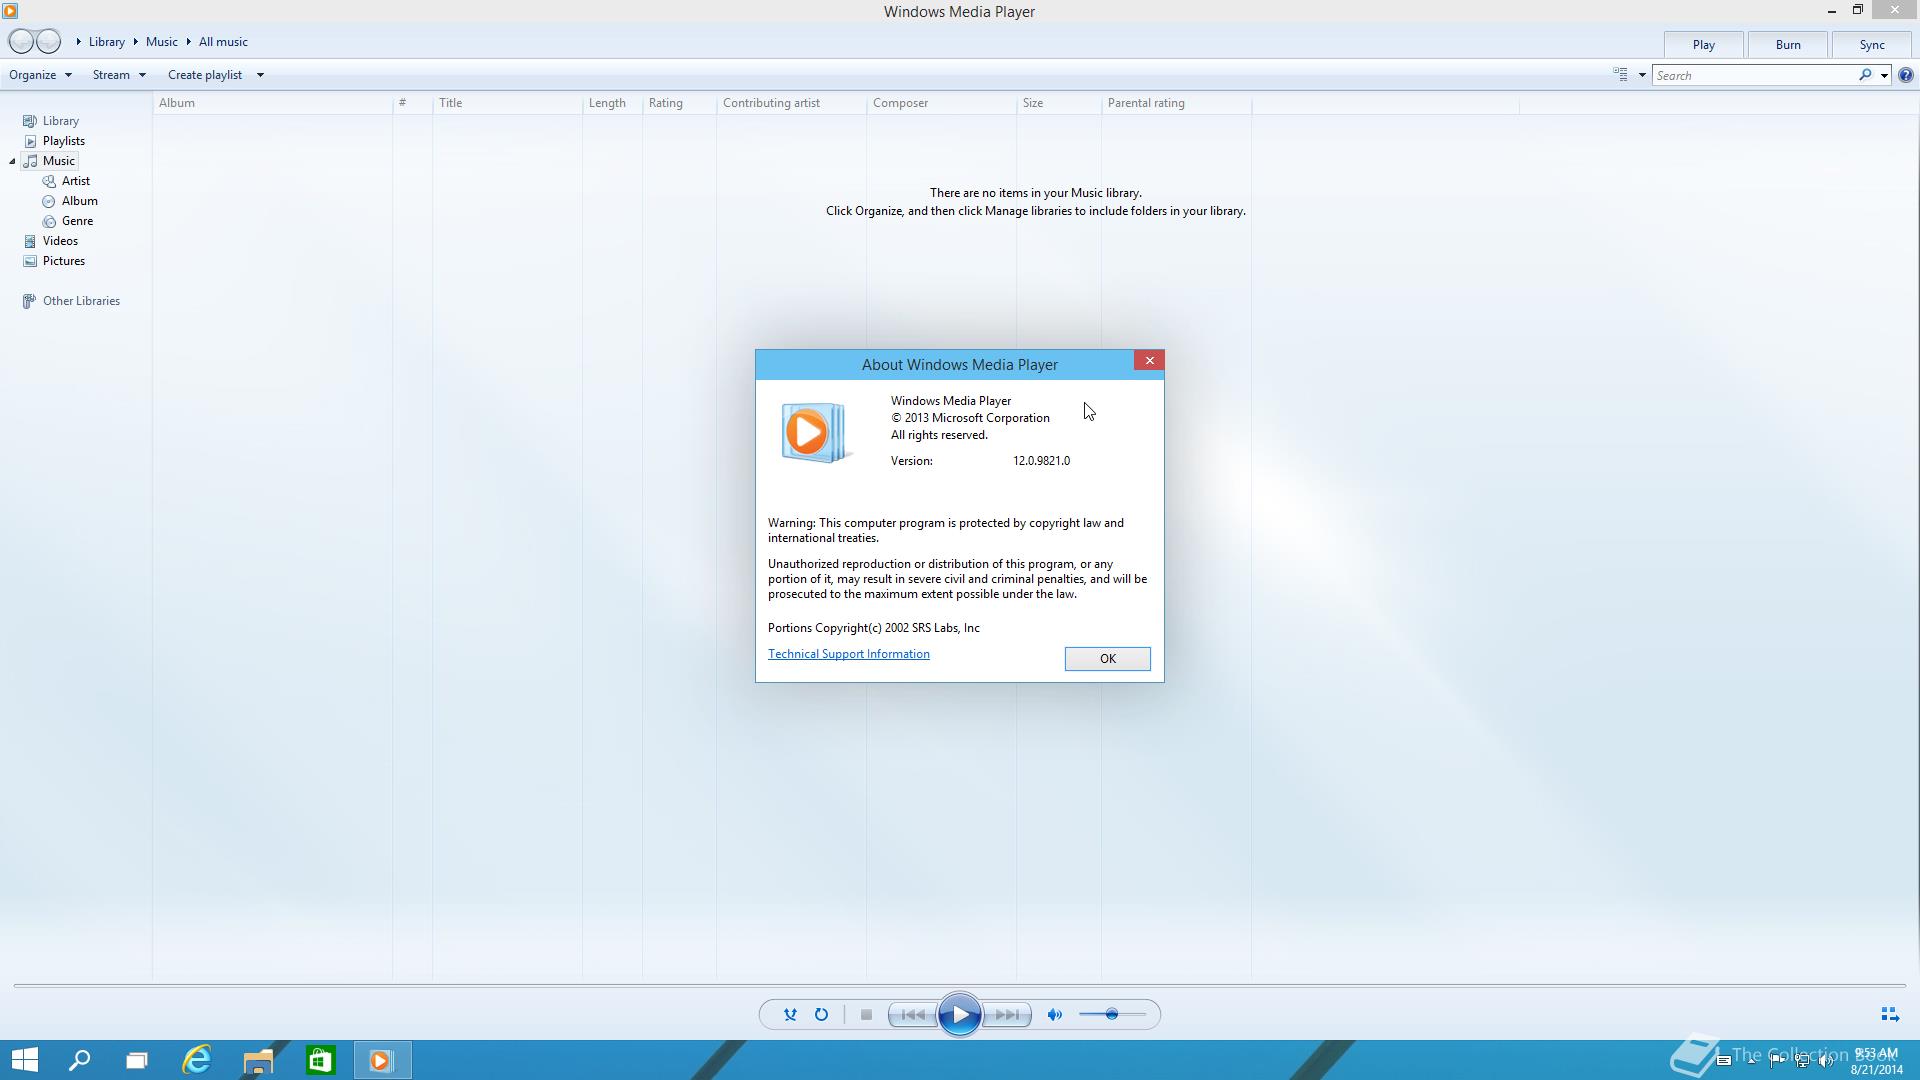
Task: Click Windows Media Player taskbar icon
Action: click(382, 1060)
